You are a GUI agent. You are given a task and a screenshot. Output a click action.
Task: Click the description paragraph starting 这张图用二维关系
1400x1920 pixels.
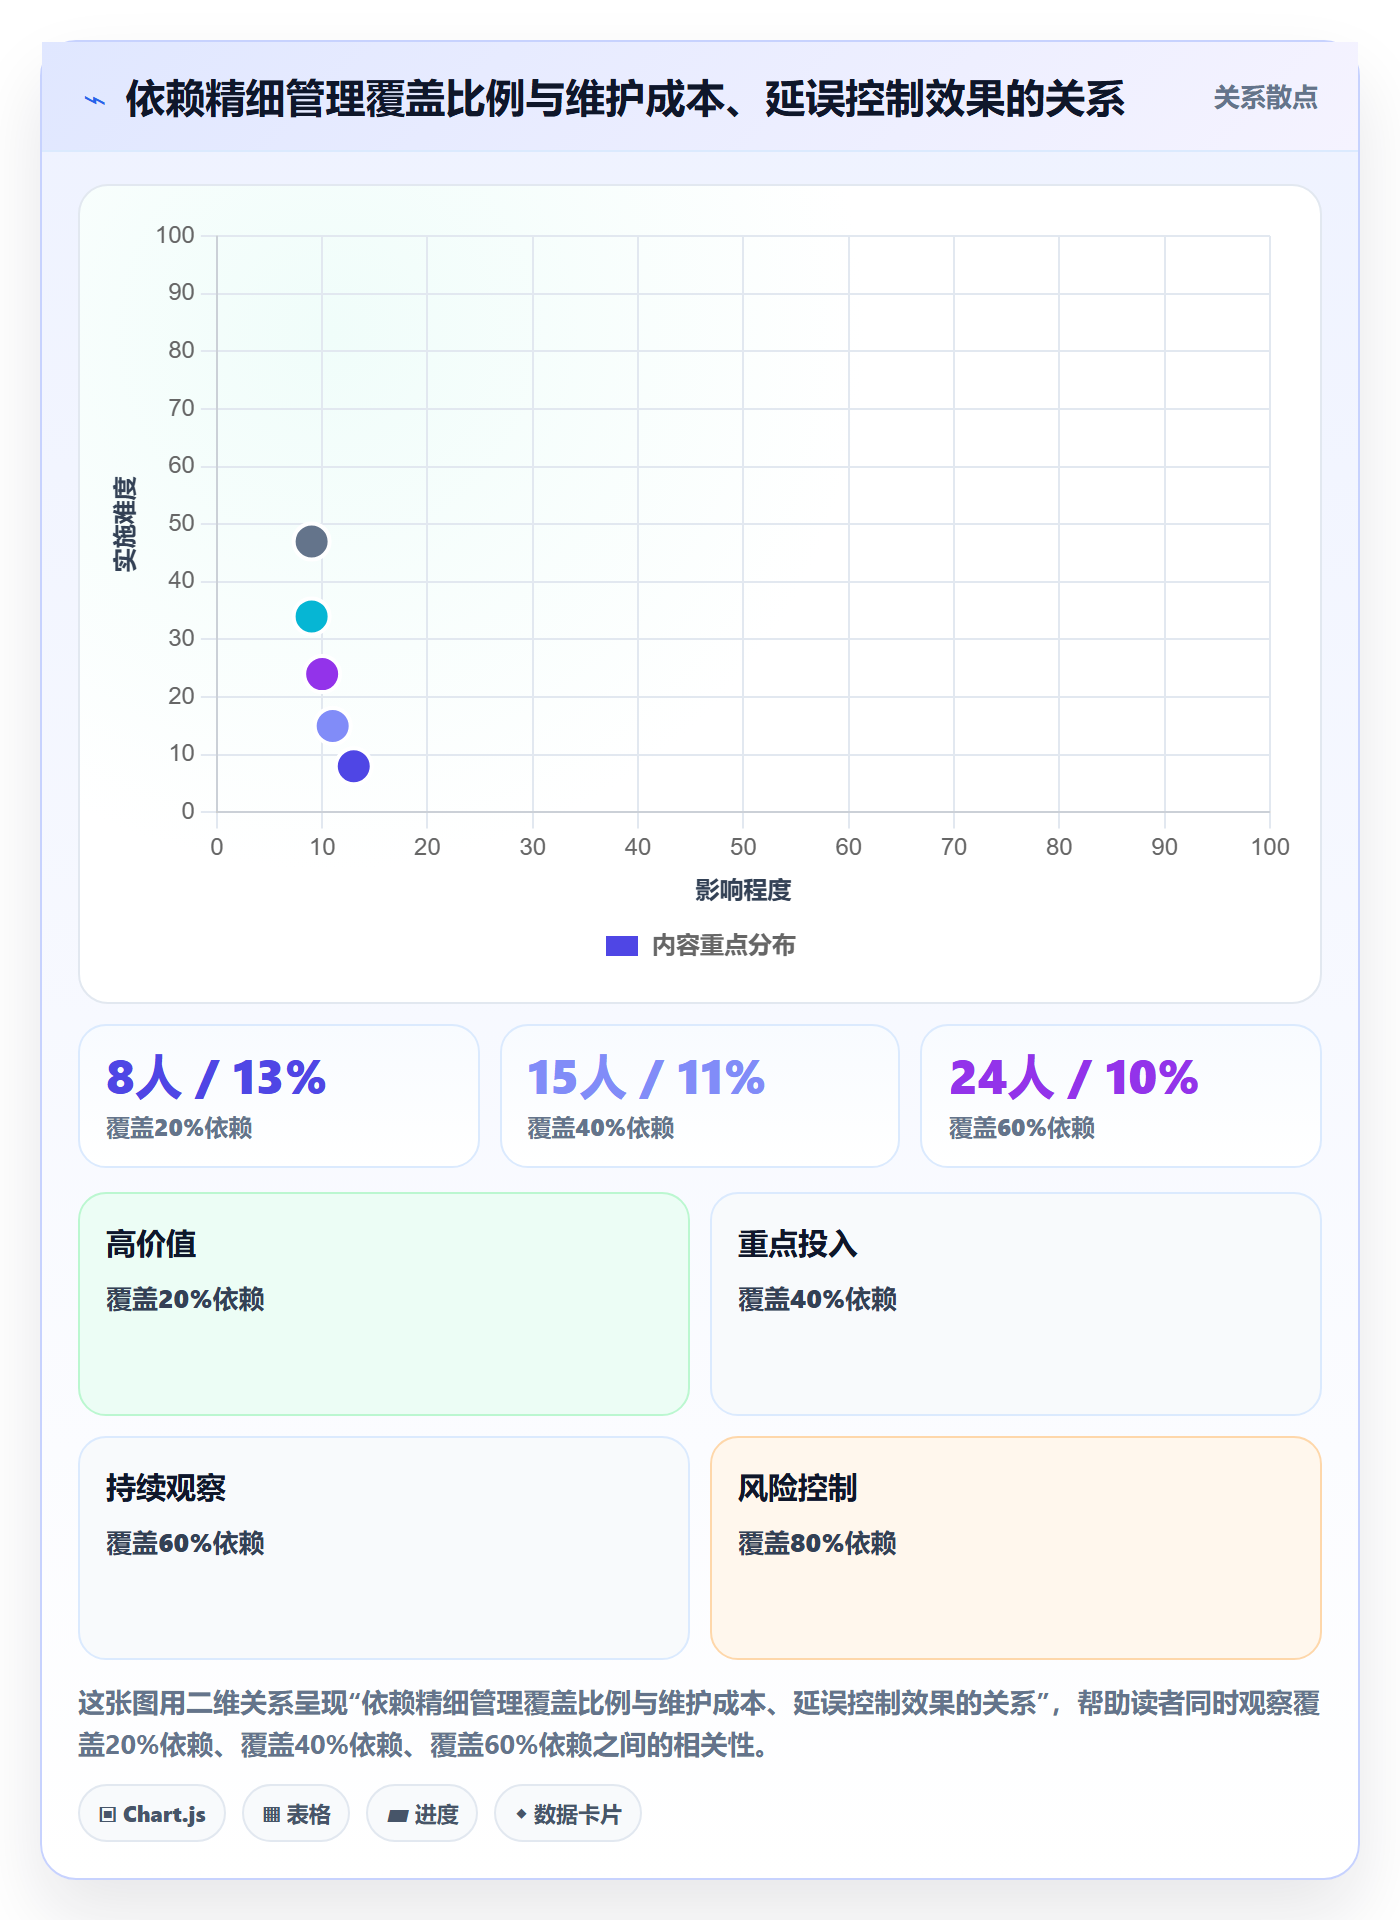click(700, 1724)
